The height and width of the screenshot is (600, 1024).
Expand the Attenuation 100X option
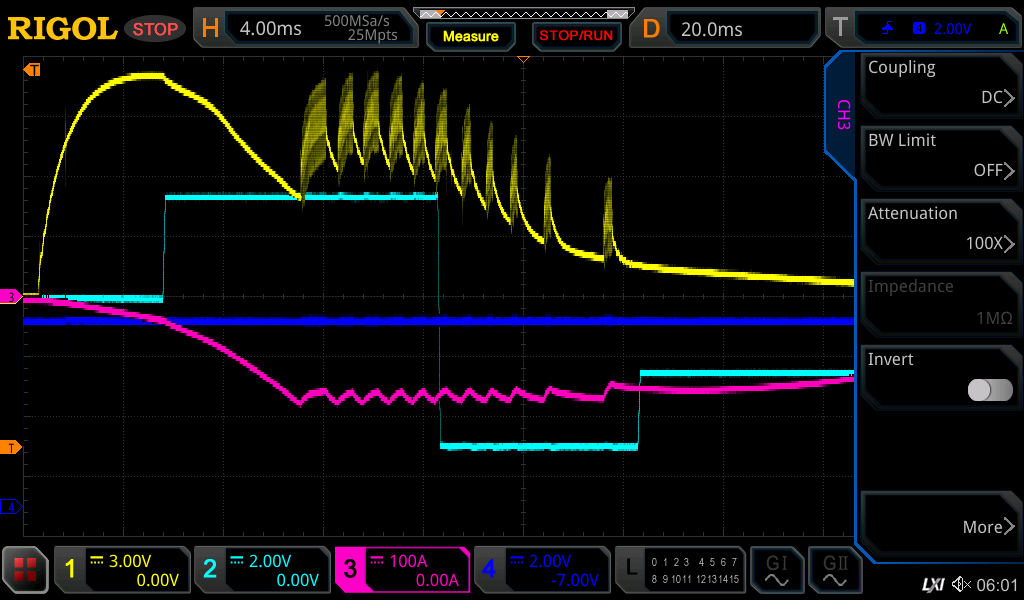pos(940,230)
